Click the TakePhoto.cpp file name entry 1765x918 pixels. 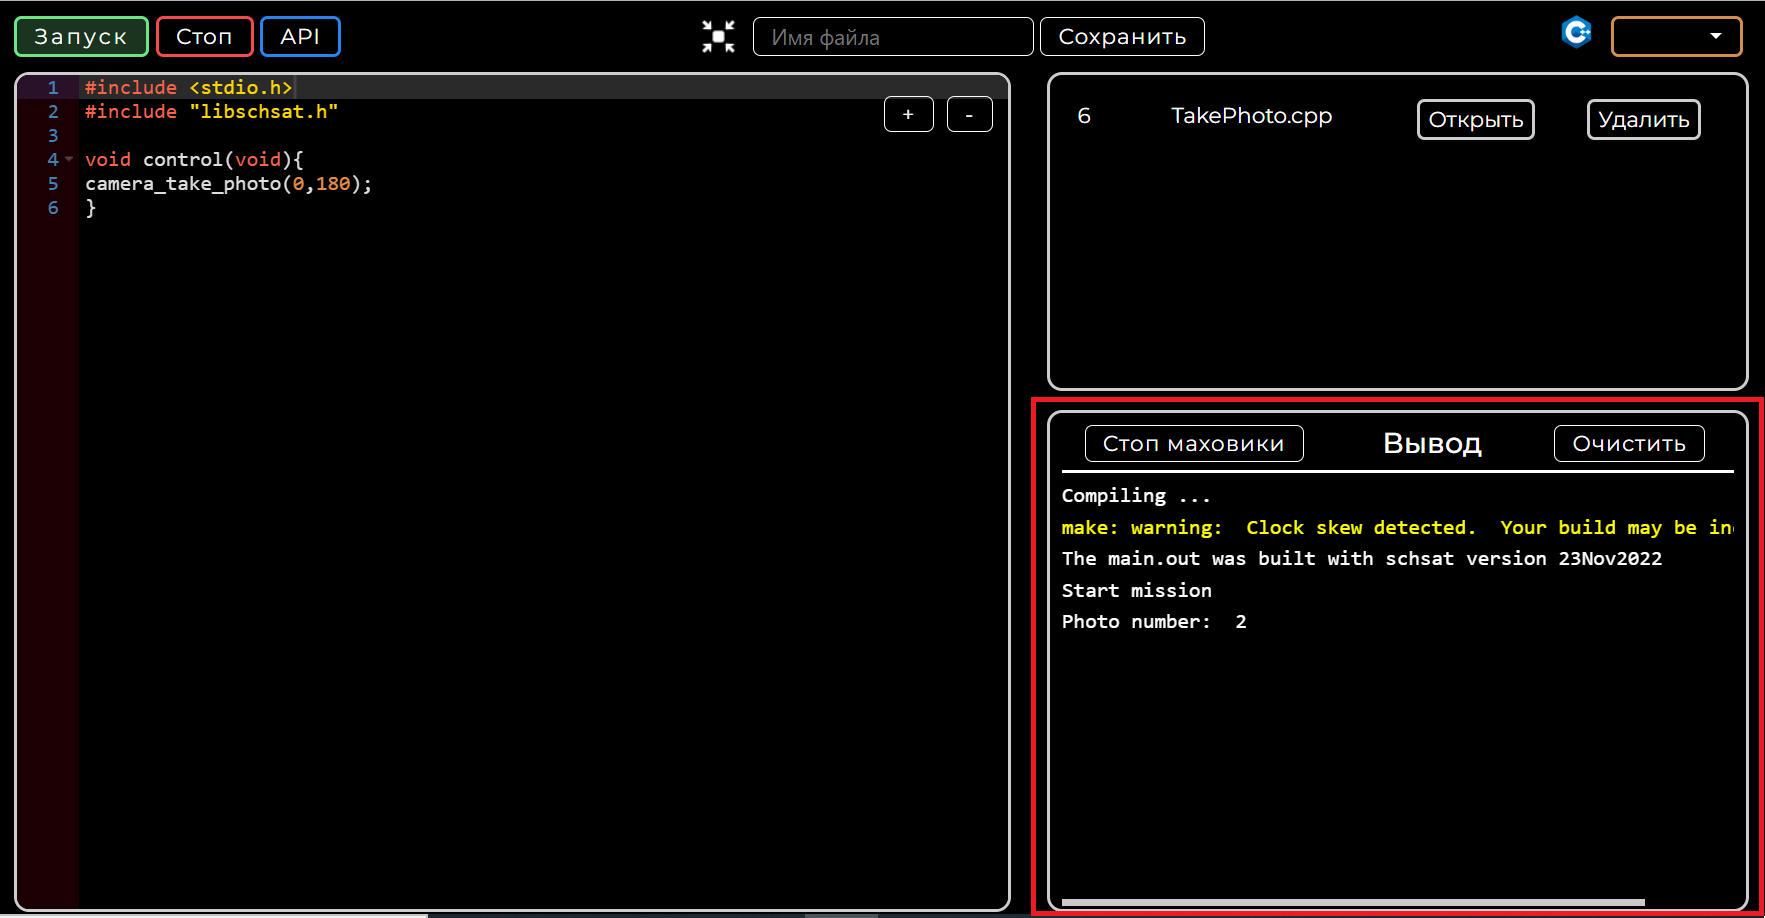click(x=1252, y=116)
